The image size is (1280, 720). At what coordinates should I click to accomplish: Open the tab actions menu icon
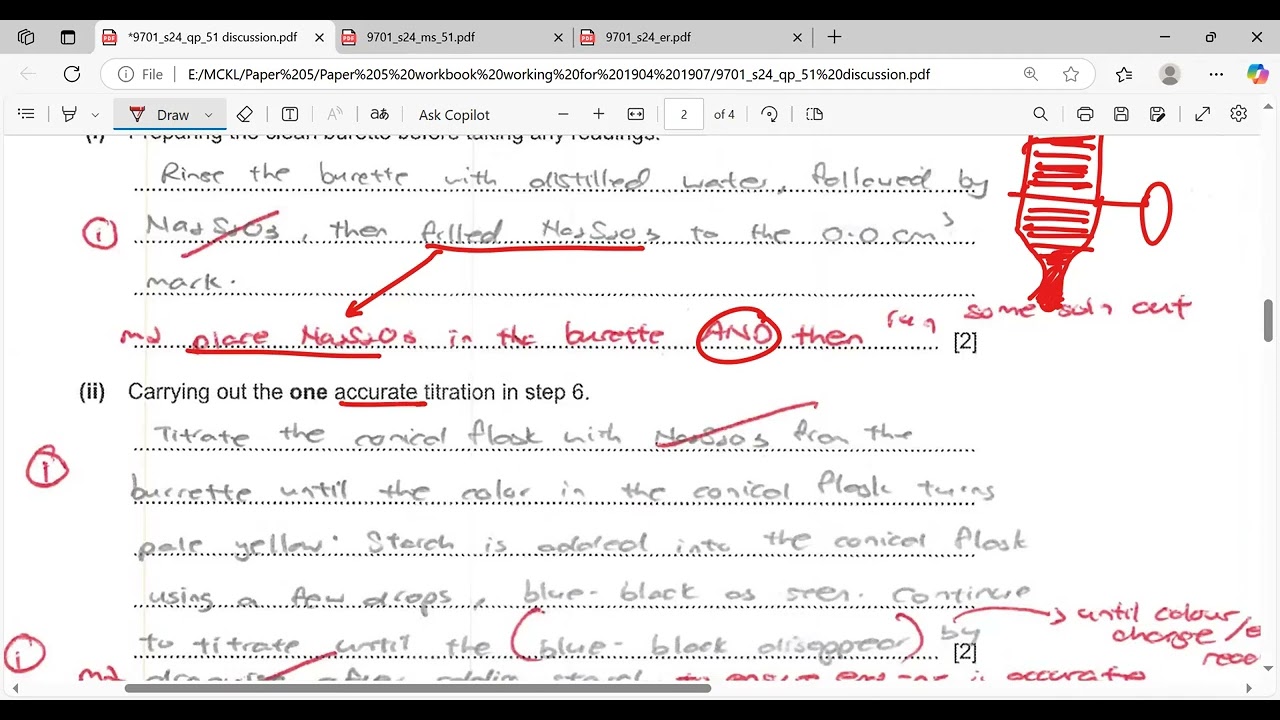[68, 37]
